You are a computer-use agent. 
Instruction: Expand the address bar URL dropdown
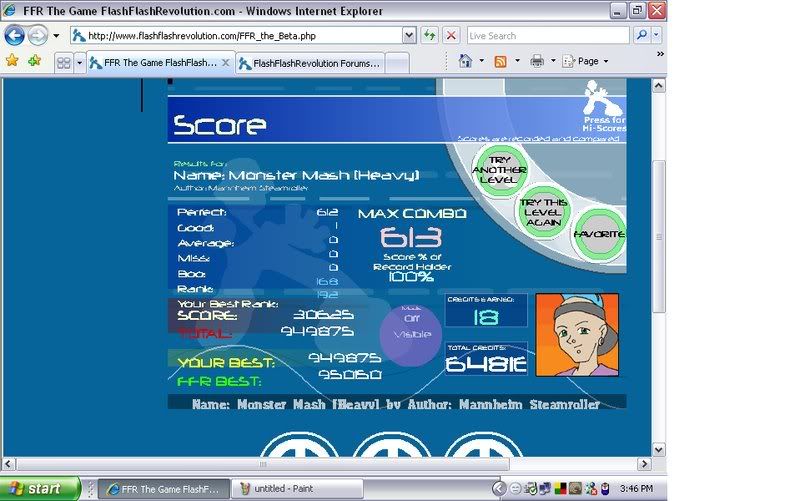tap(409, 35)
